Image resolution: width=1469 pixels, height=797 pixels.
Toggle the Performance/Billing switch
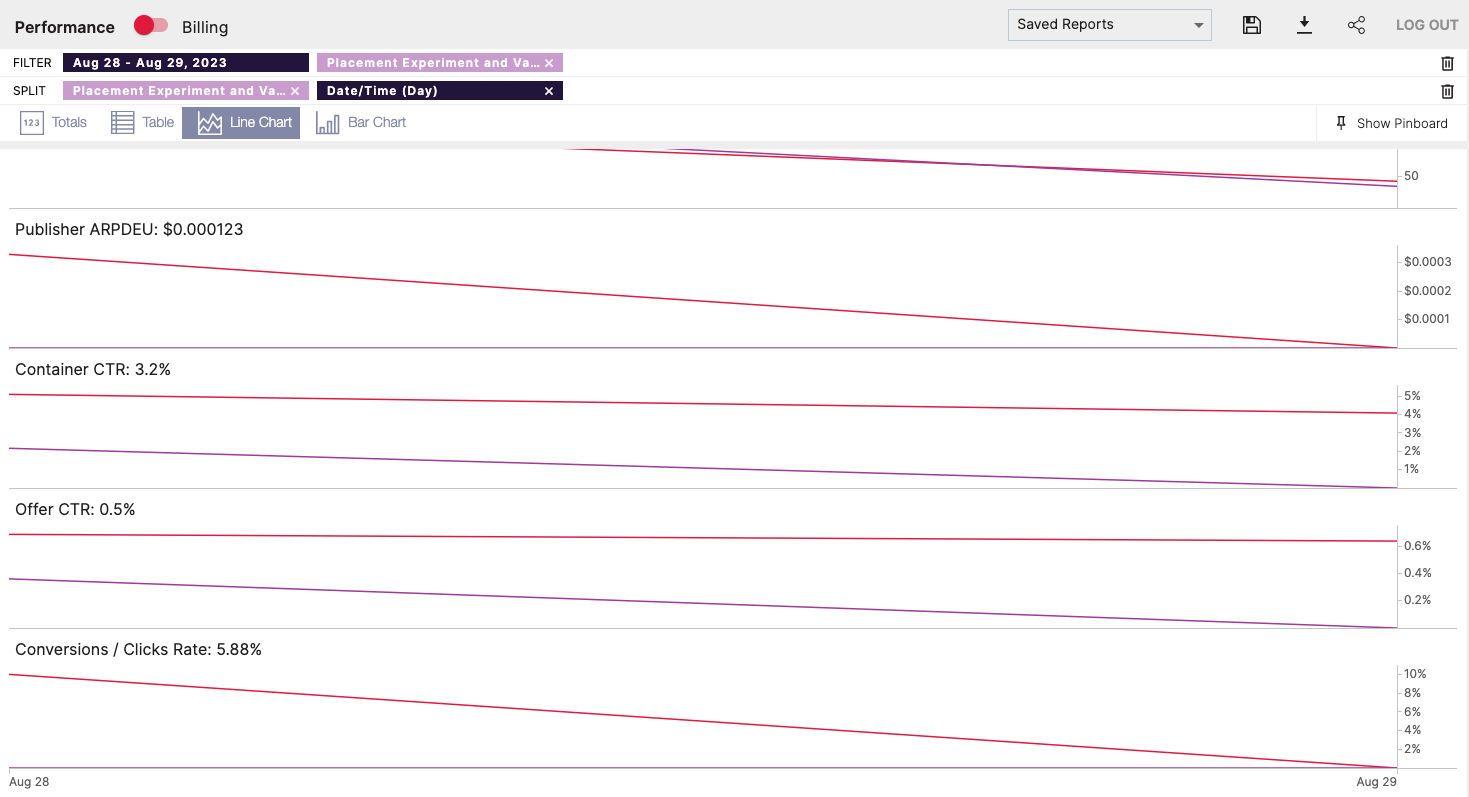151,25
